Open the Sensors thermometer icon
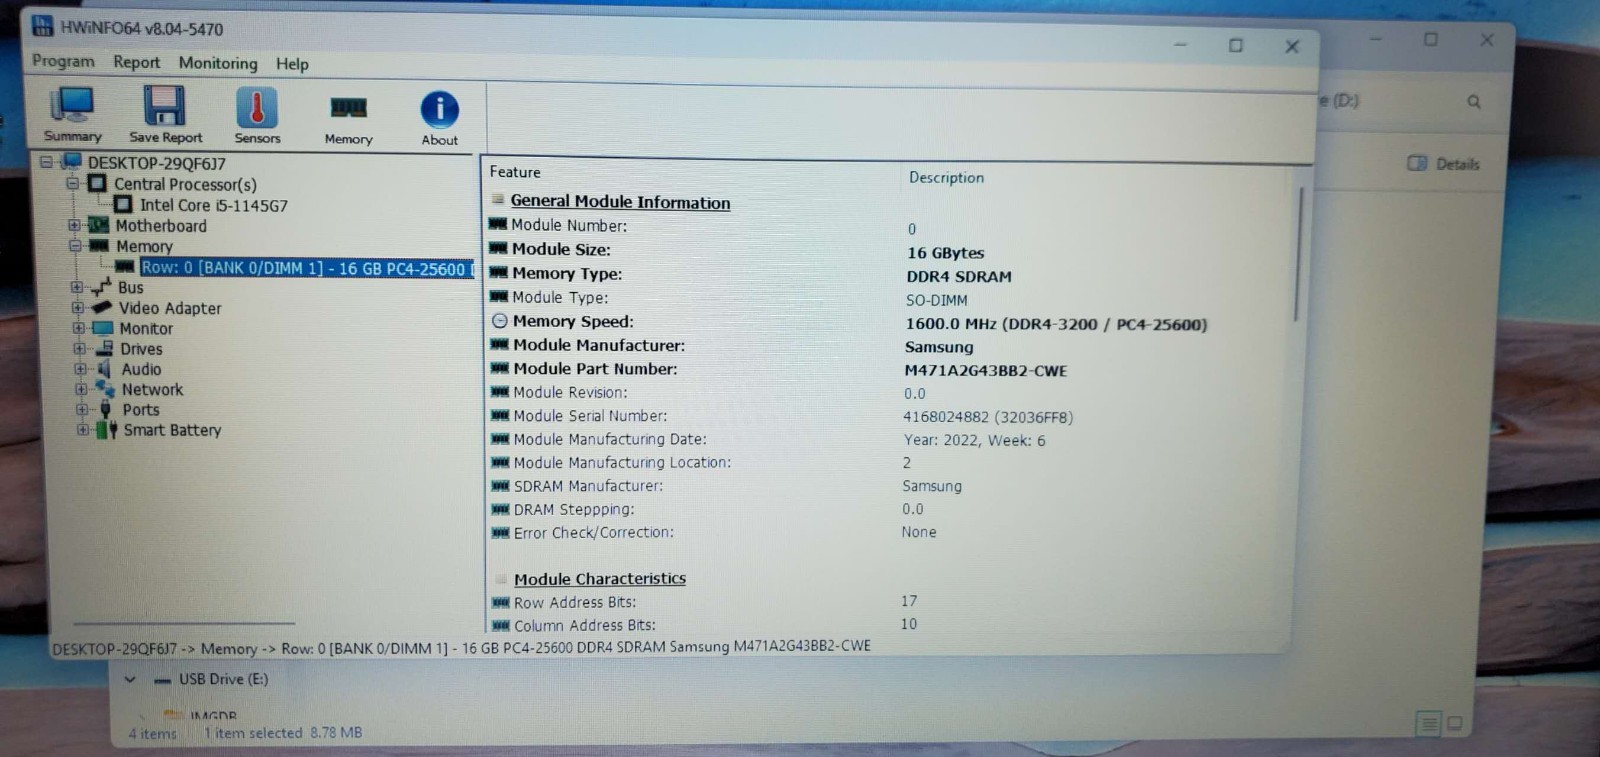Image resolution: width=1600 pixels, height=757 pixels. point(257,115)
